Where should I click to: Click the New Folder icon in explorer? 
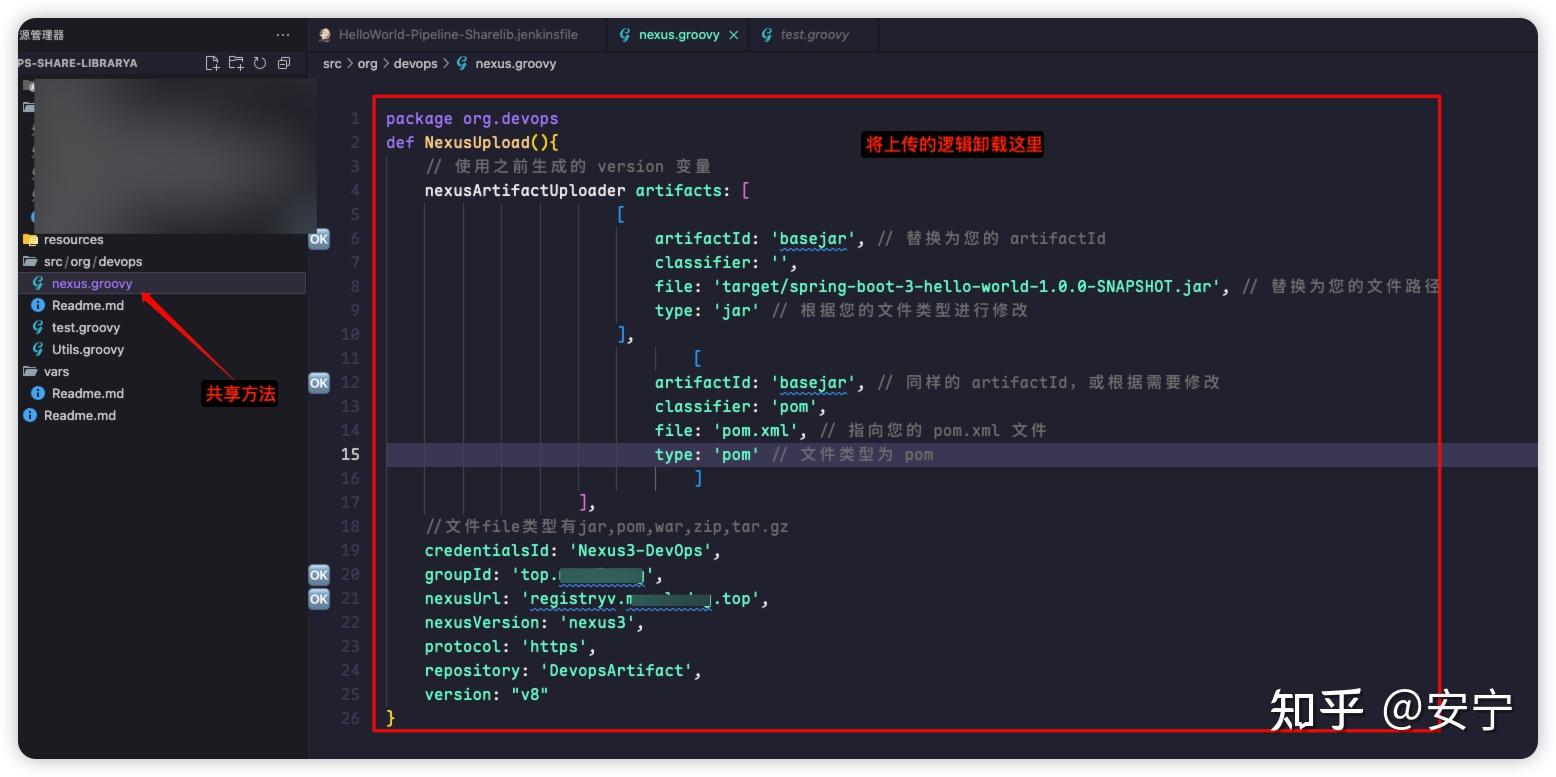coord(236,63)
